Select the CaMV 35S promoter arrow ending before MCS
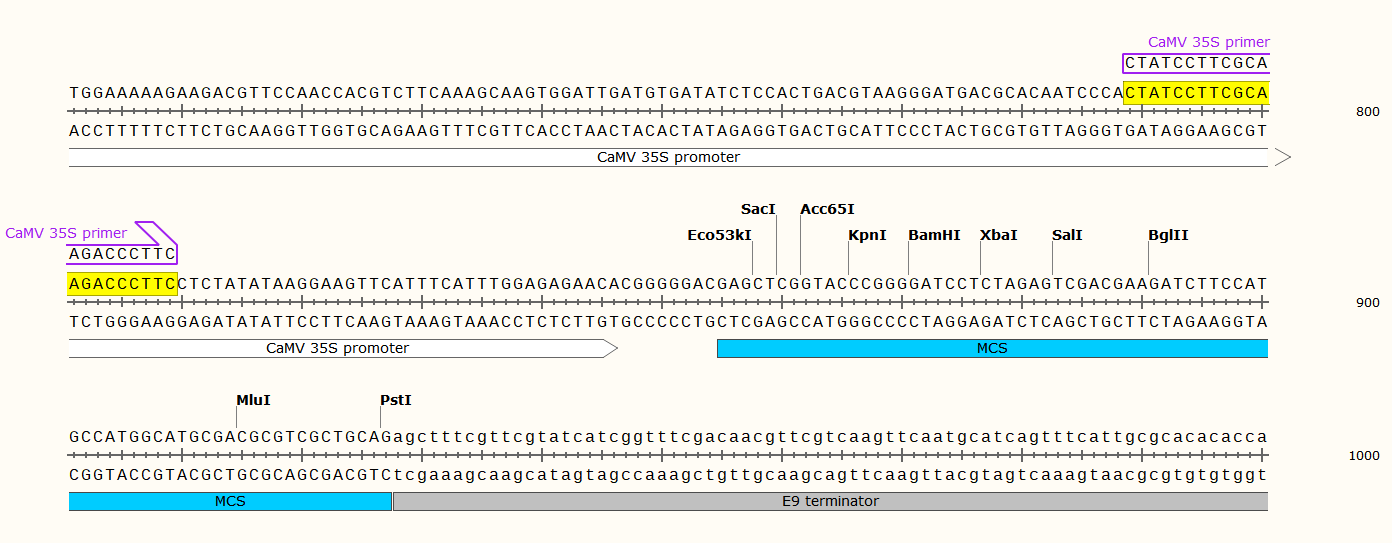Viewport: 1392px width, 543px height. [337, 348]
